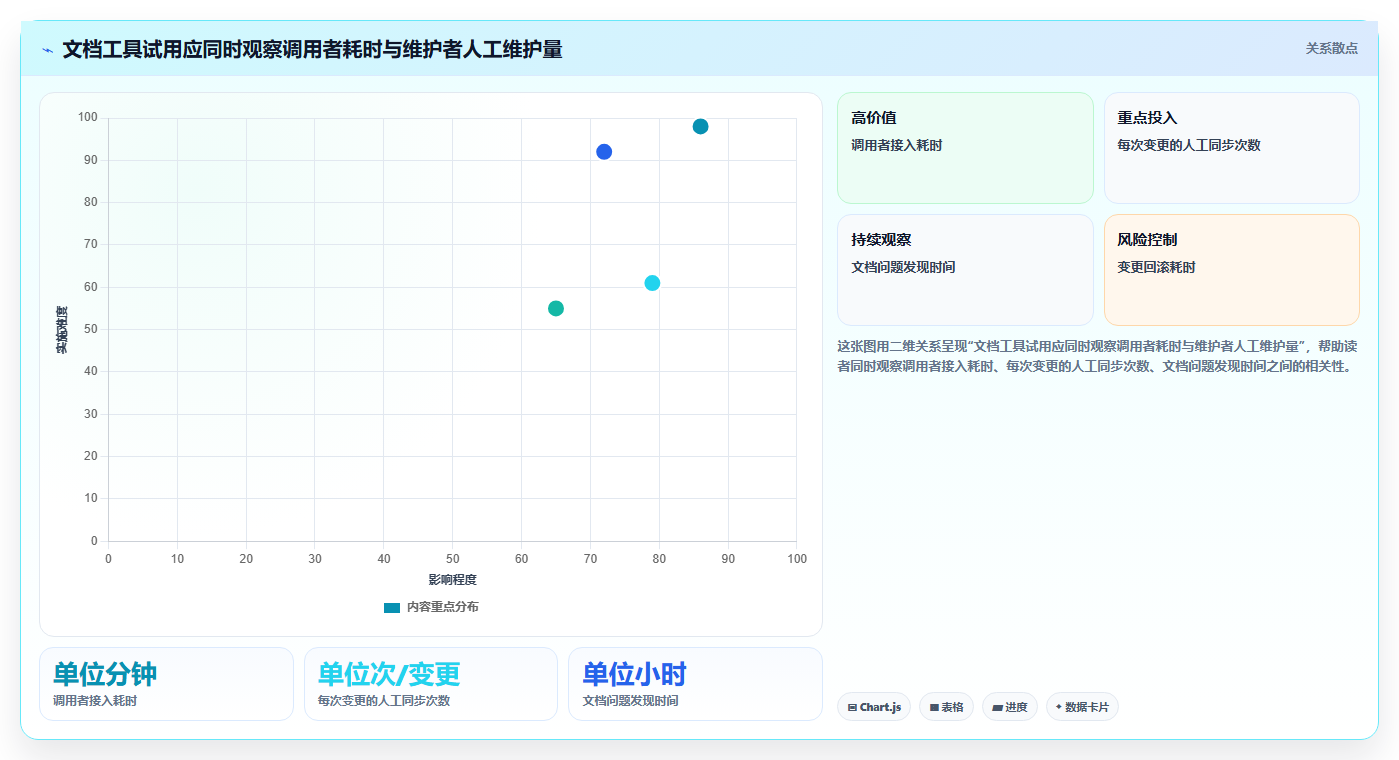Screen dimensions: 1399x760
Task: Open the 高价值 card
Action: [965, 148]
